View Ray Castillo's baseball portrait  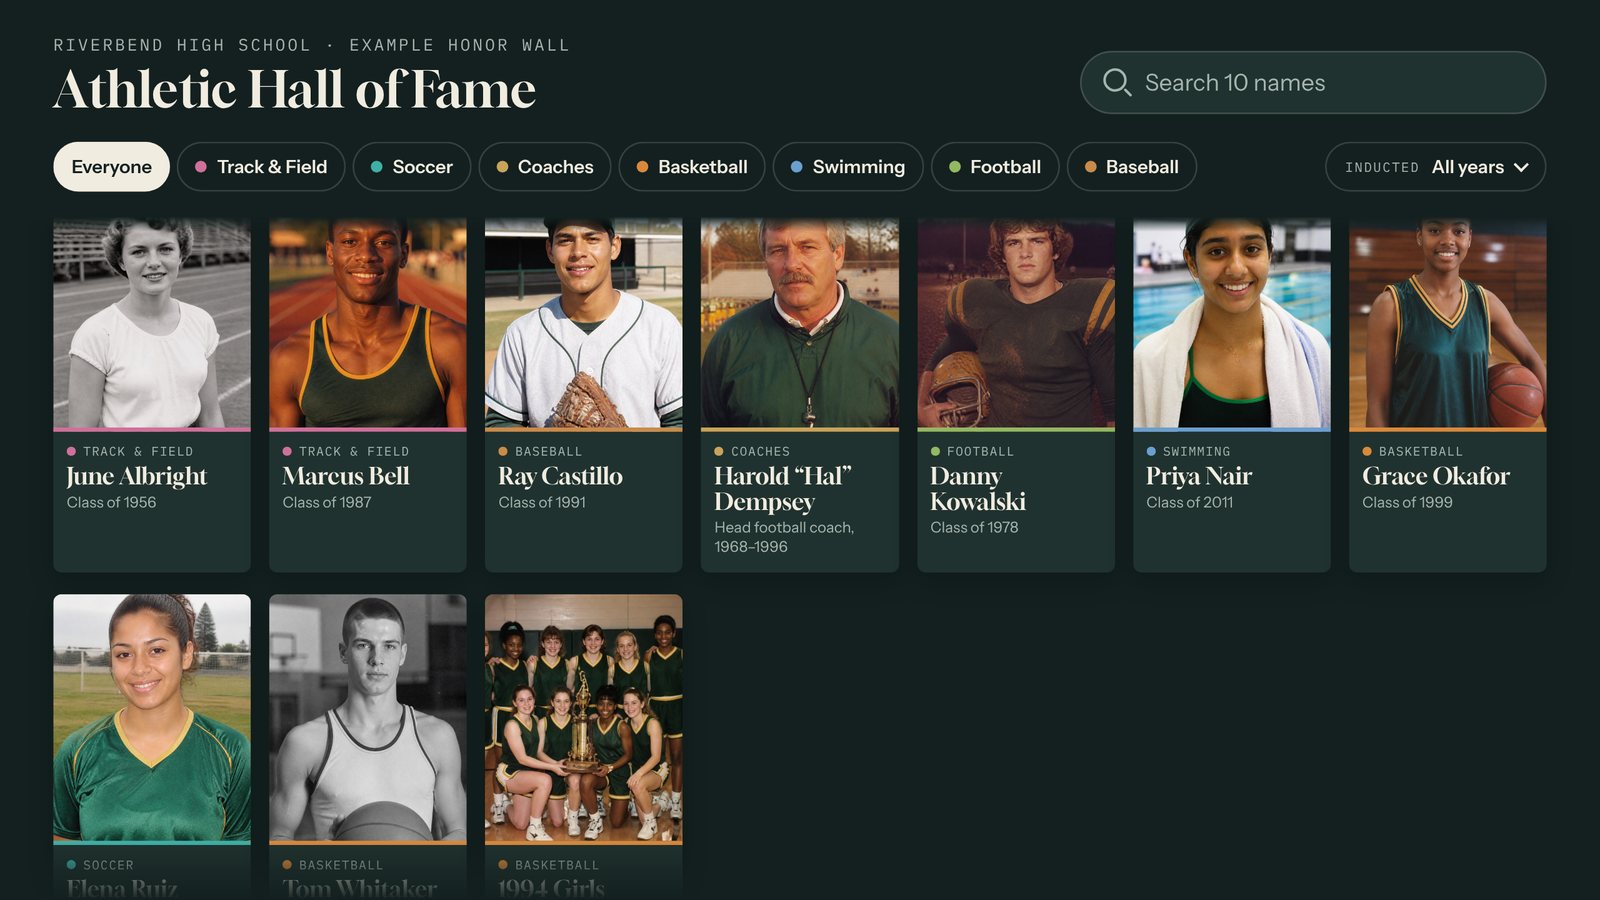click(x=584, y=323)
